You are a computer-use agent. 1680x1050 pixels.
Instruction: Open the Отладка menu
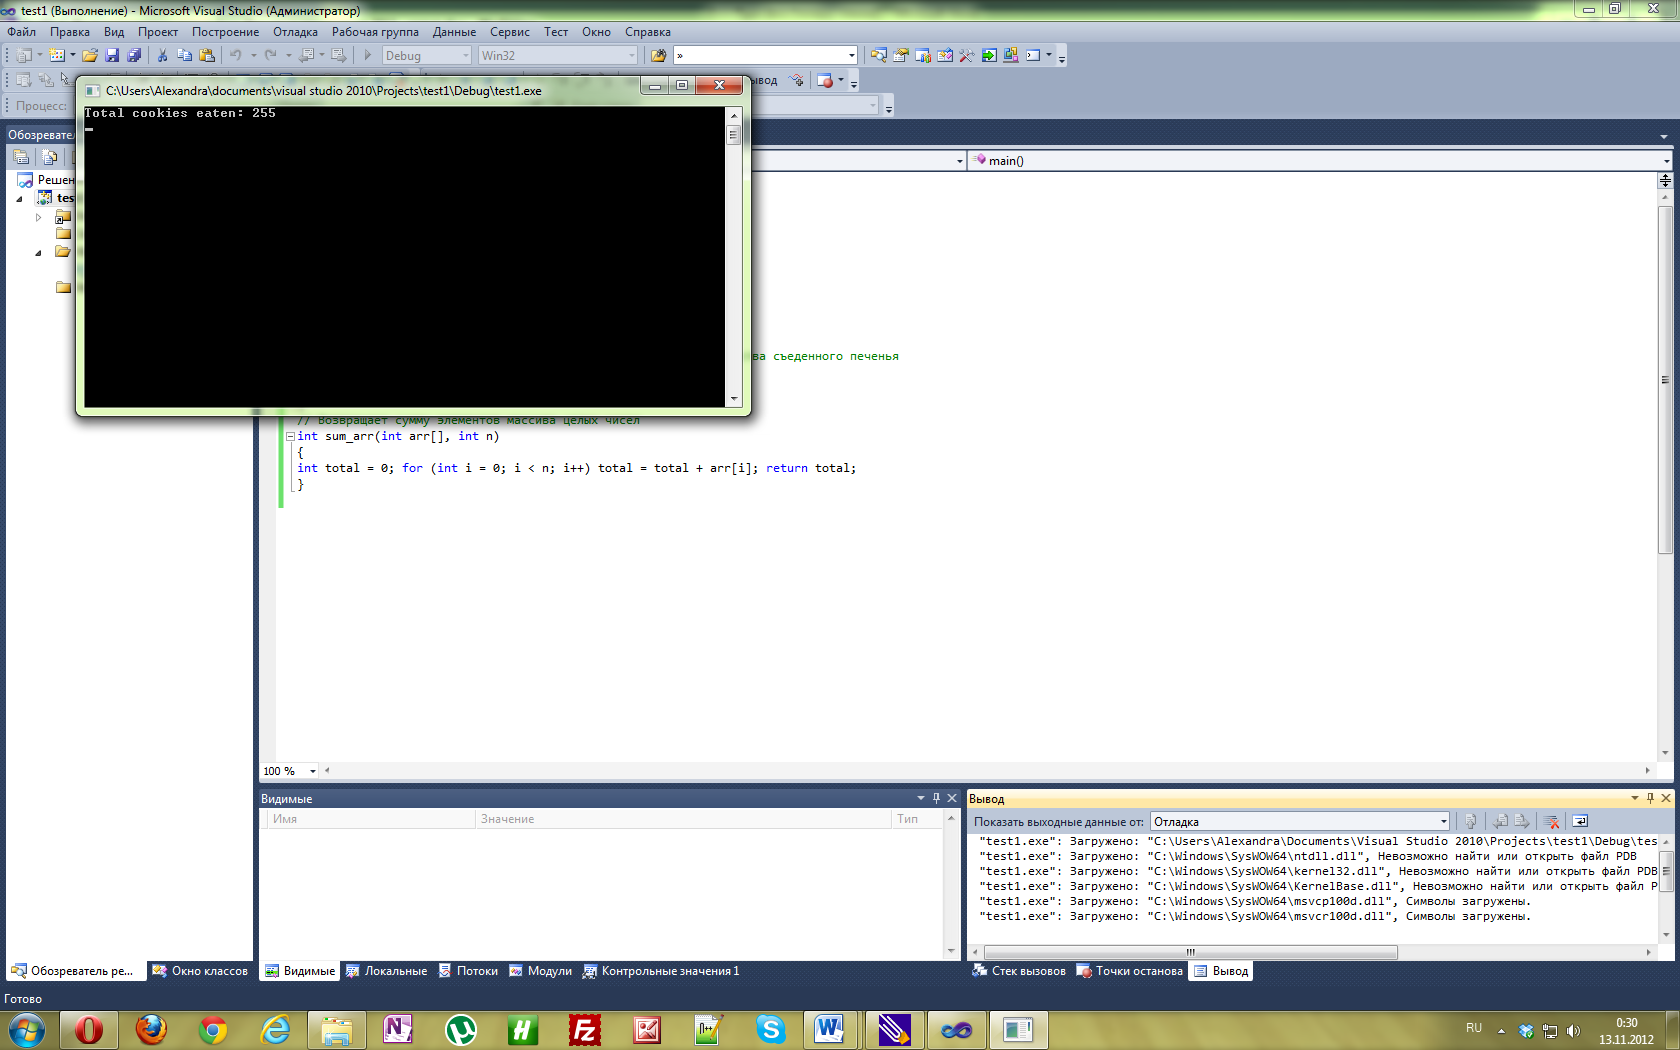coord(295,32)
